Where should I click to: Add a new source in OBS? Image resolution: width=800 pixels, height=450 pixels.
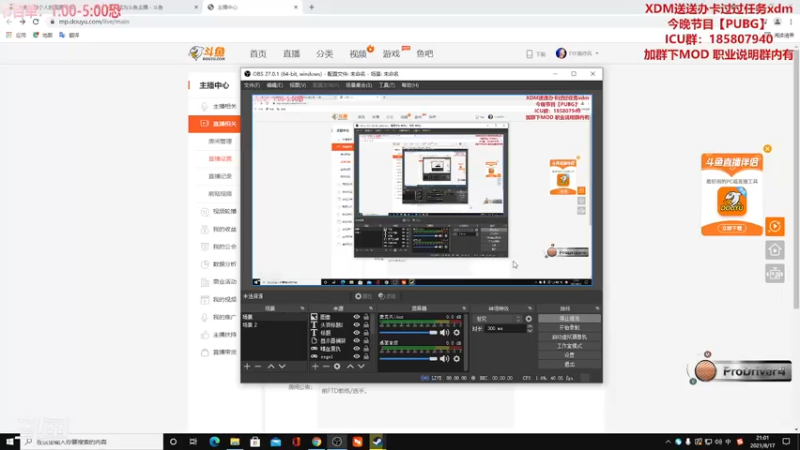pos(315,366)
